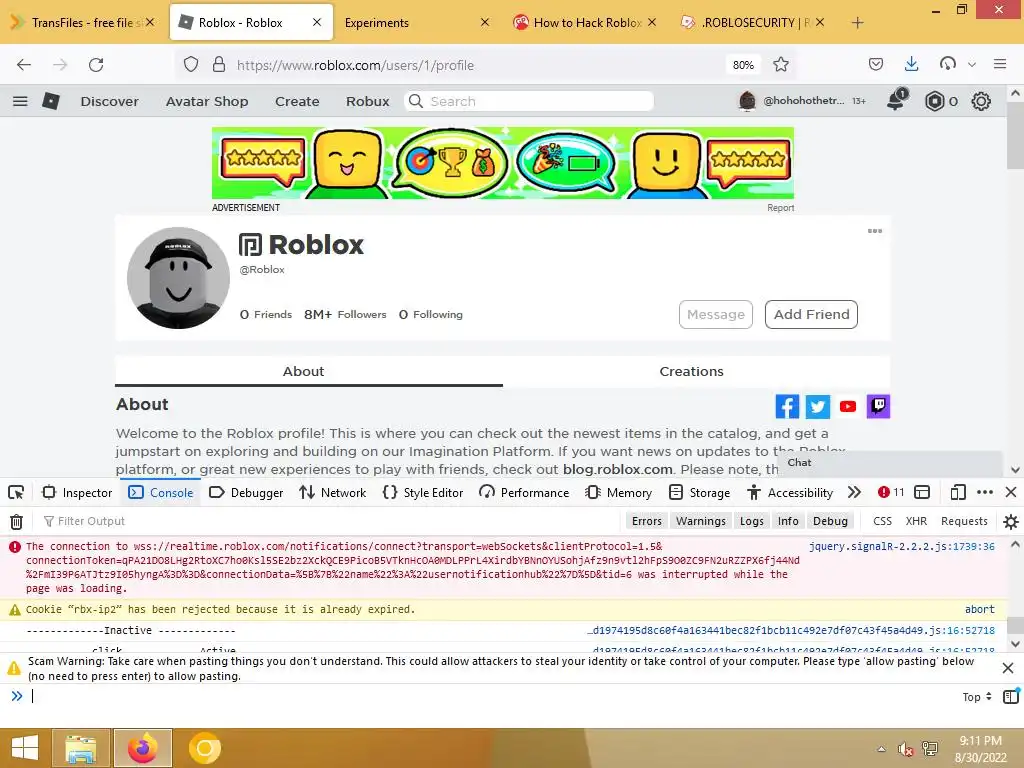The height and width of the screenshot is (768, 1024).
Task: Dismiss the scam warning notice
Action: [x=1008, y=668]
